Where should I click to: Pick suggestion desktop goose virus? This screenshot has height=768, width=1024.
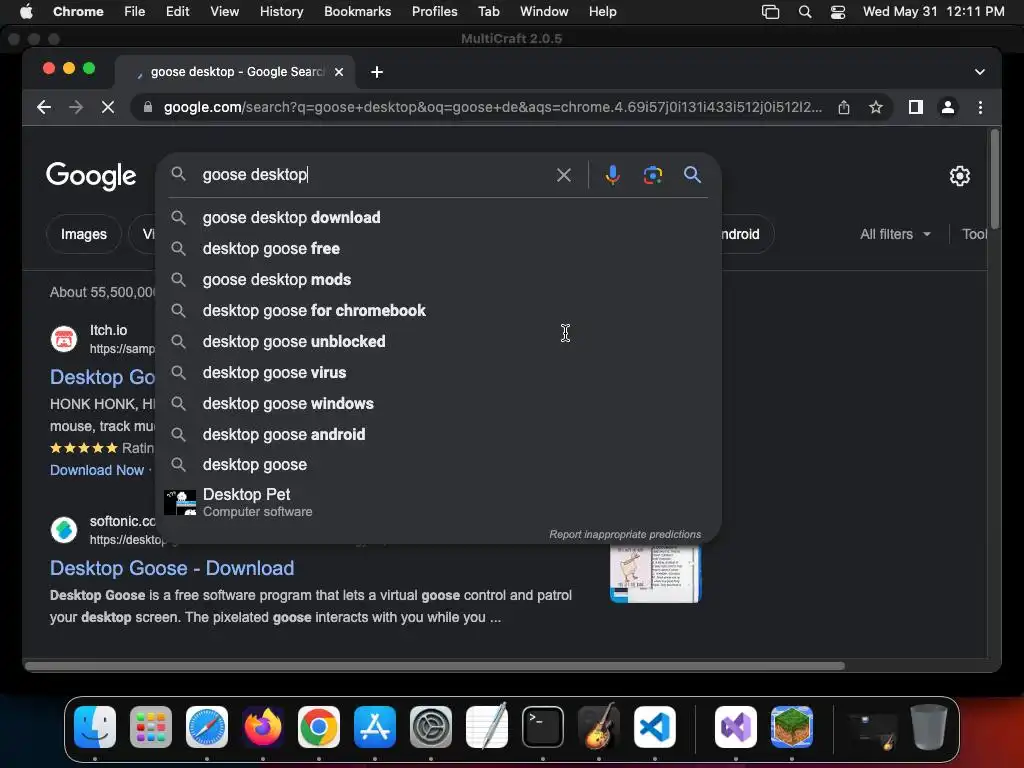(x=438, y=372)
